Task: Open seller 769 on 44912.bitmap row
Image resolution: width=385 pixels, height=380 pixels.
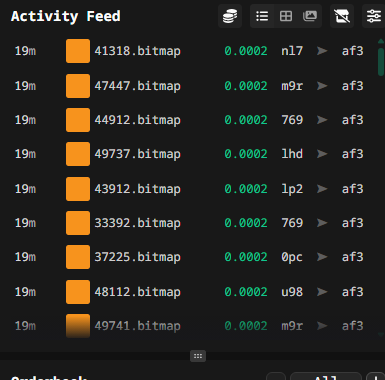Action: point(292,120)
